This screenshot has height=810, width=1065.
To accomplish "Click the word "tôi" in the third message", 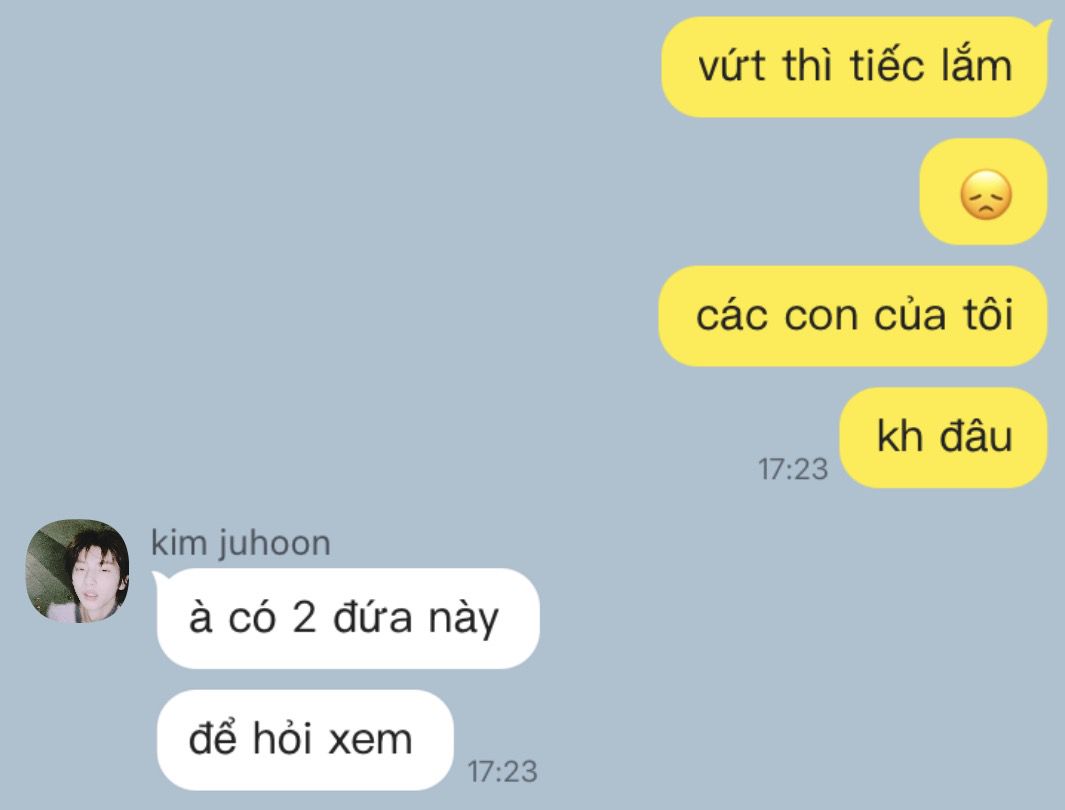I will coord(988,315).
